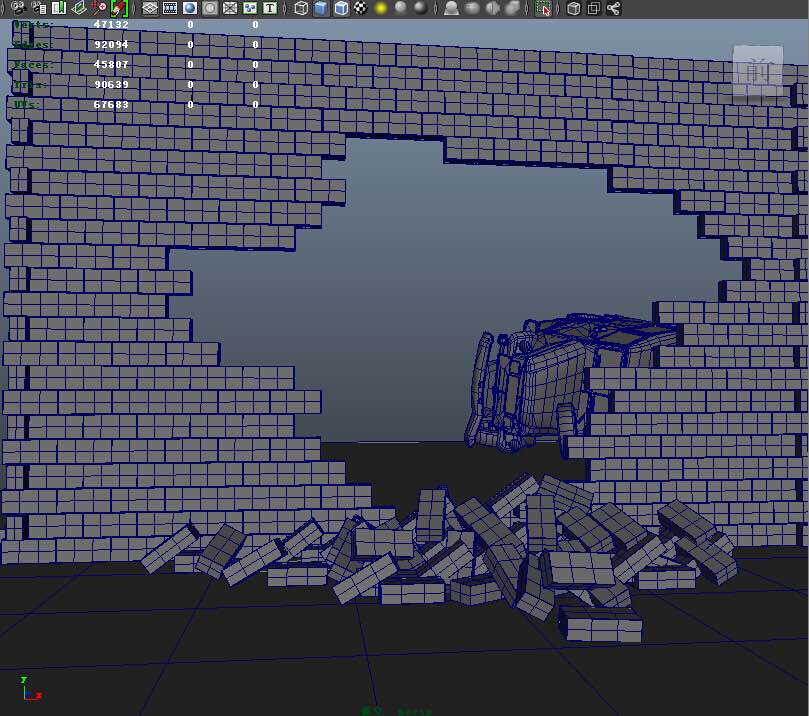The height and width of the screenshot is (716, 809).
Task: Toggle the viewport Grid display
Action: [150, 8]
